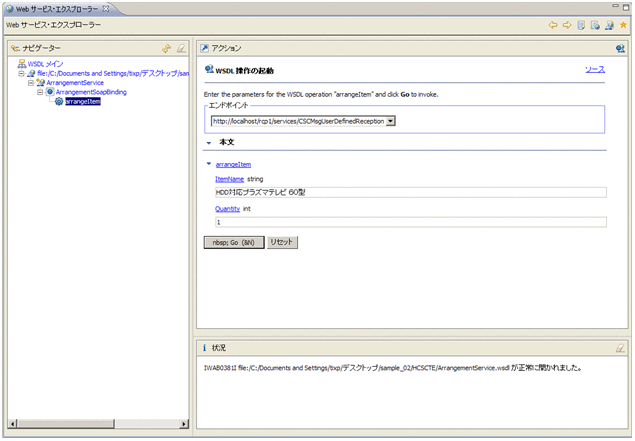
Task: Open the ソース link
Action: [x=594, y=70]
